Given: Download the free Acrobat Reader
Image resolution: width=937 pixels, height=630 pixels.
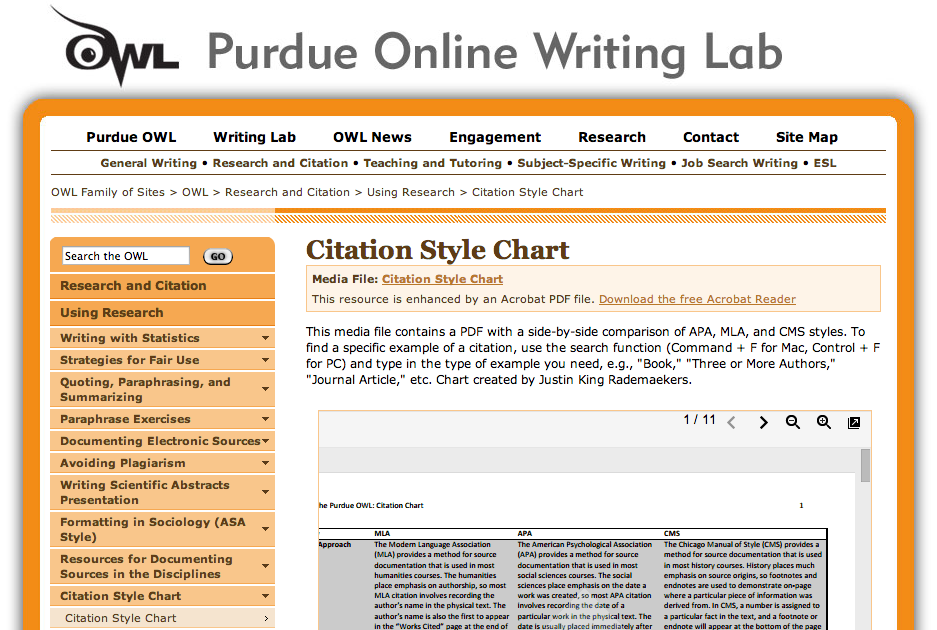Looking at the screenshot, I should click(697, 299).
